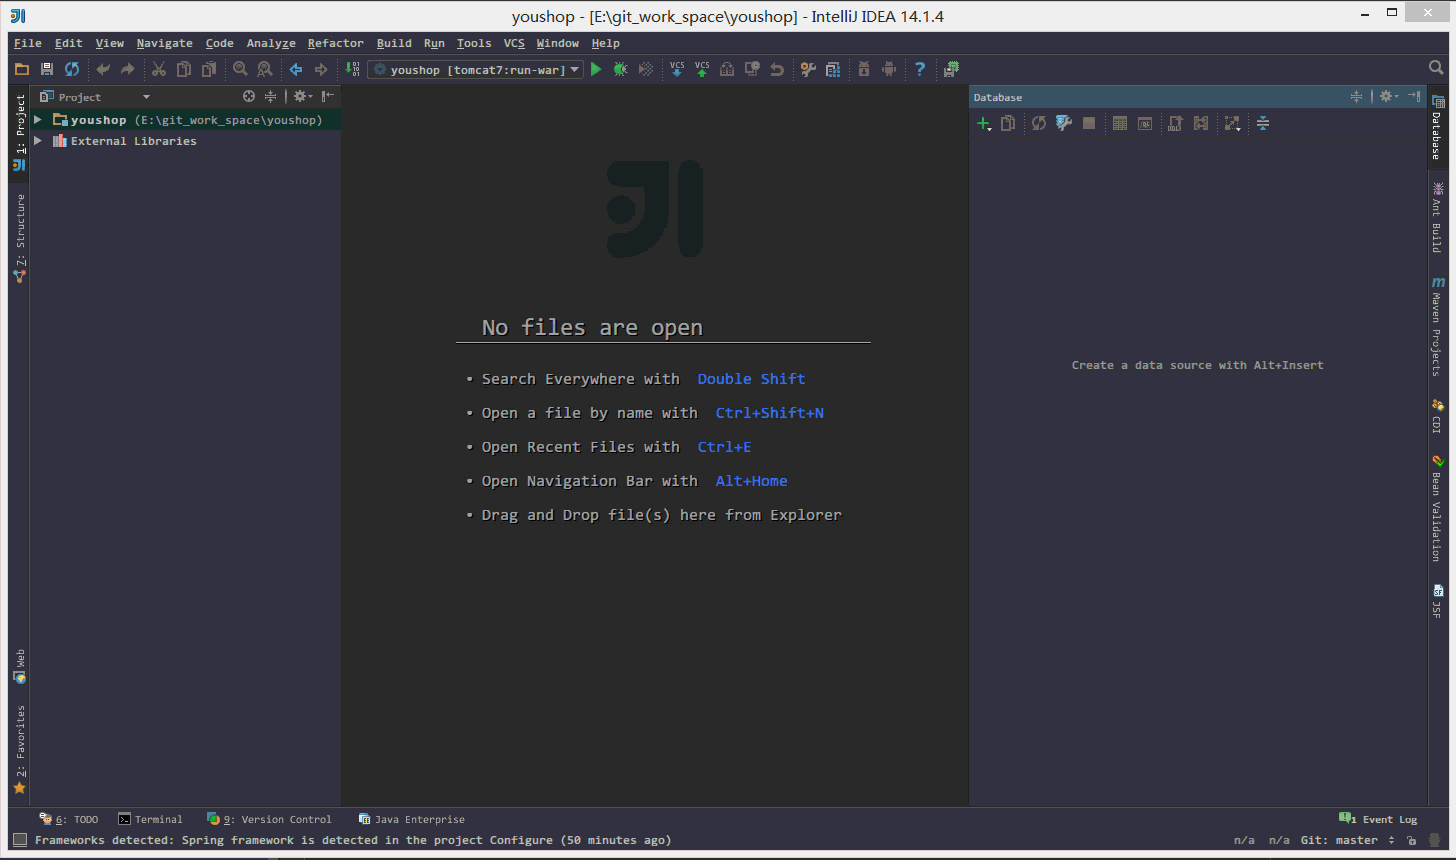The width and height of the screenshot is (1456, 860).
Task: Click the green Run button in toolbar
Action: (596, 69)
